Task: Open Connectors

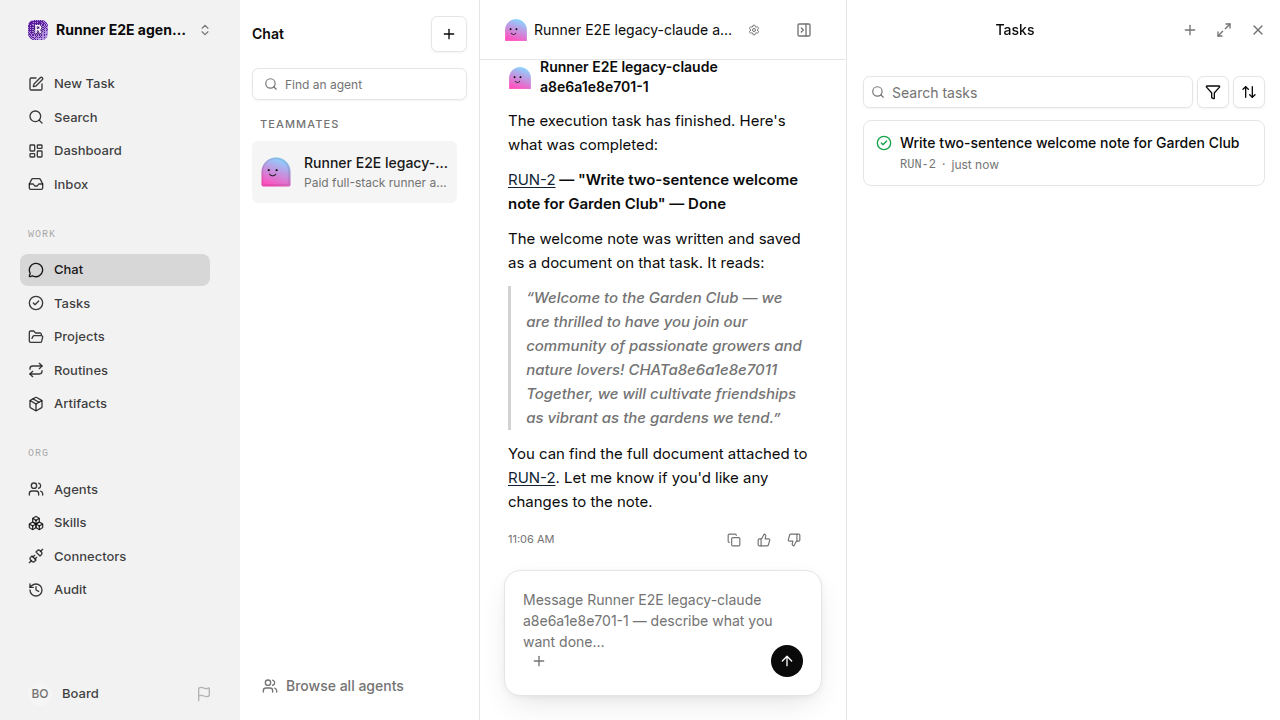Action: click(115, 556)
